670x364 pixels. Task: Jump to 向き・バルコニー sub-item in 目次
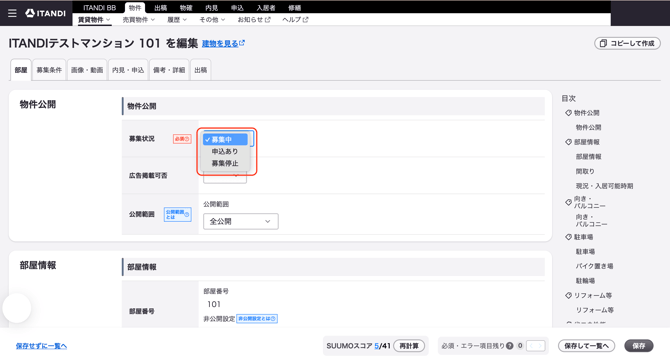pyautogui.click(x=591, y=220)
